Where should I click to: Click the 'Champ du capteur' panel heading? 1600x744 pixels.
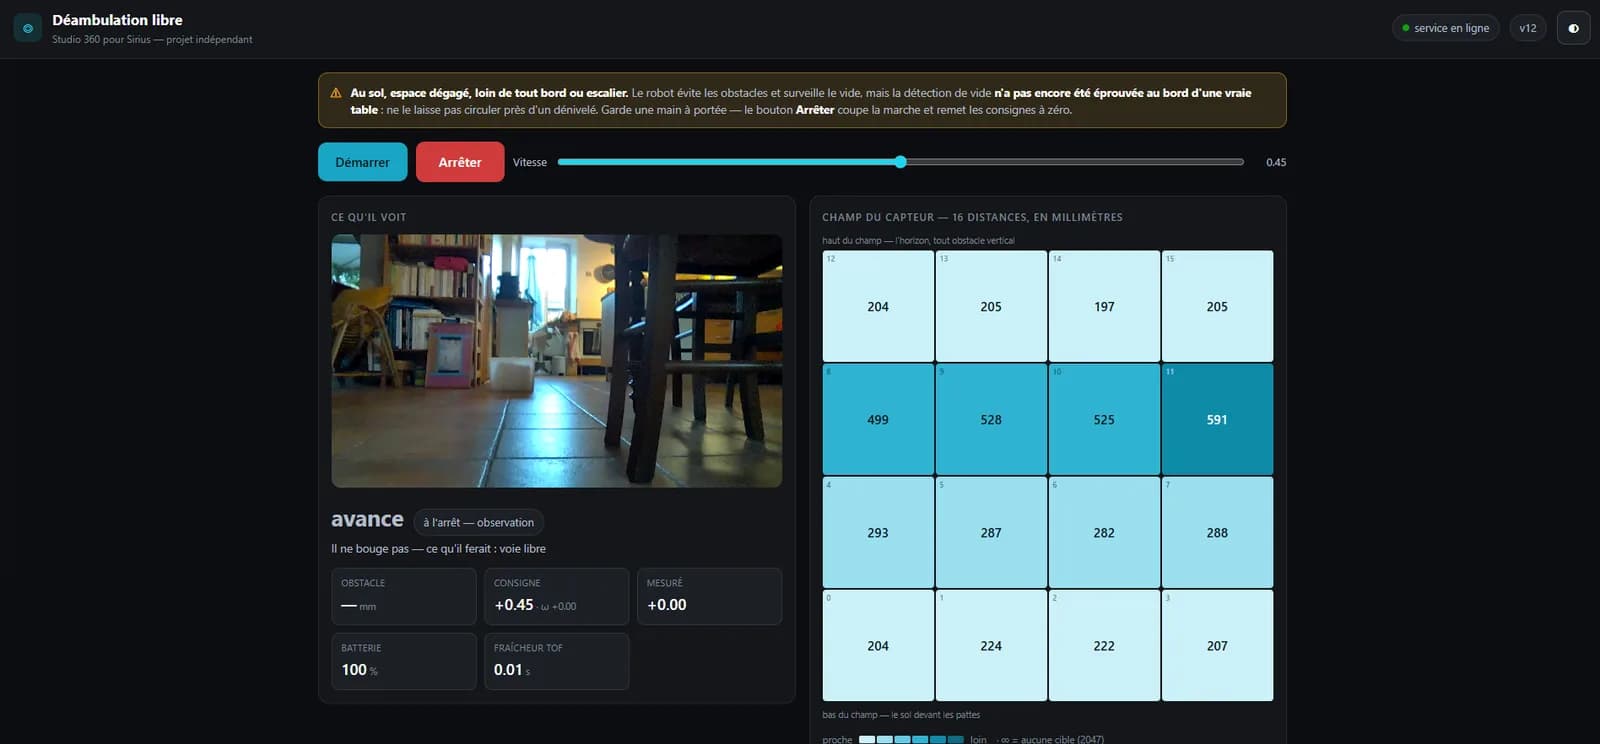click(x=972, y=217)
